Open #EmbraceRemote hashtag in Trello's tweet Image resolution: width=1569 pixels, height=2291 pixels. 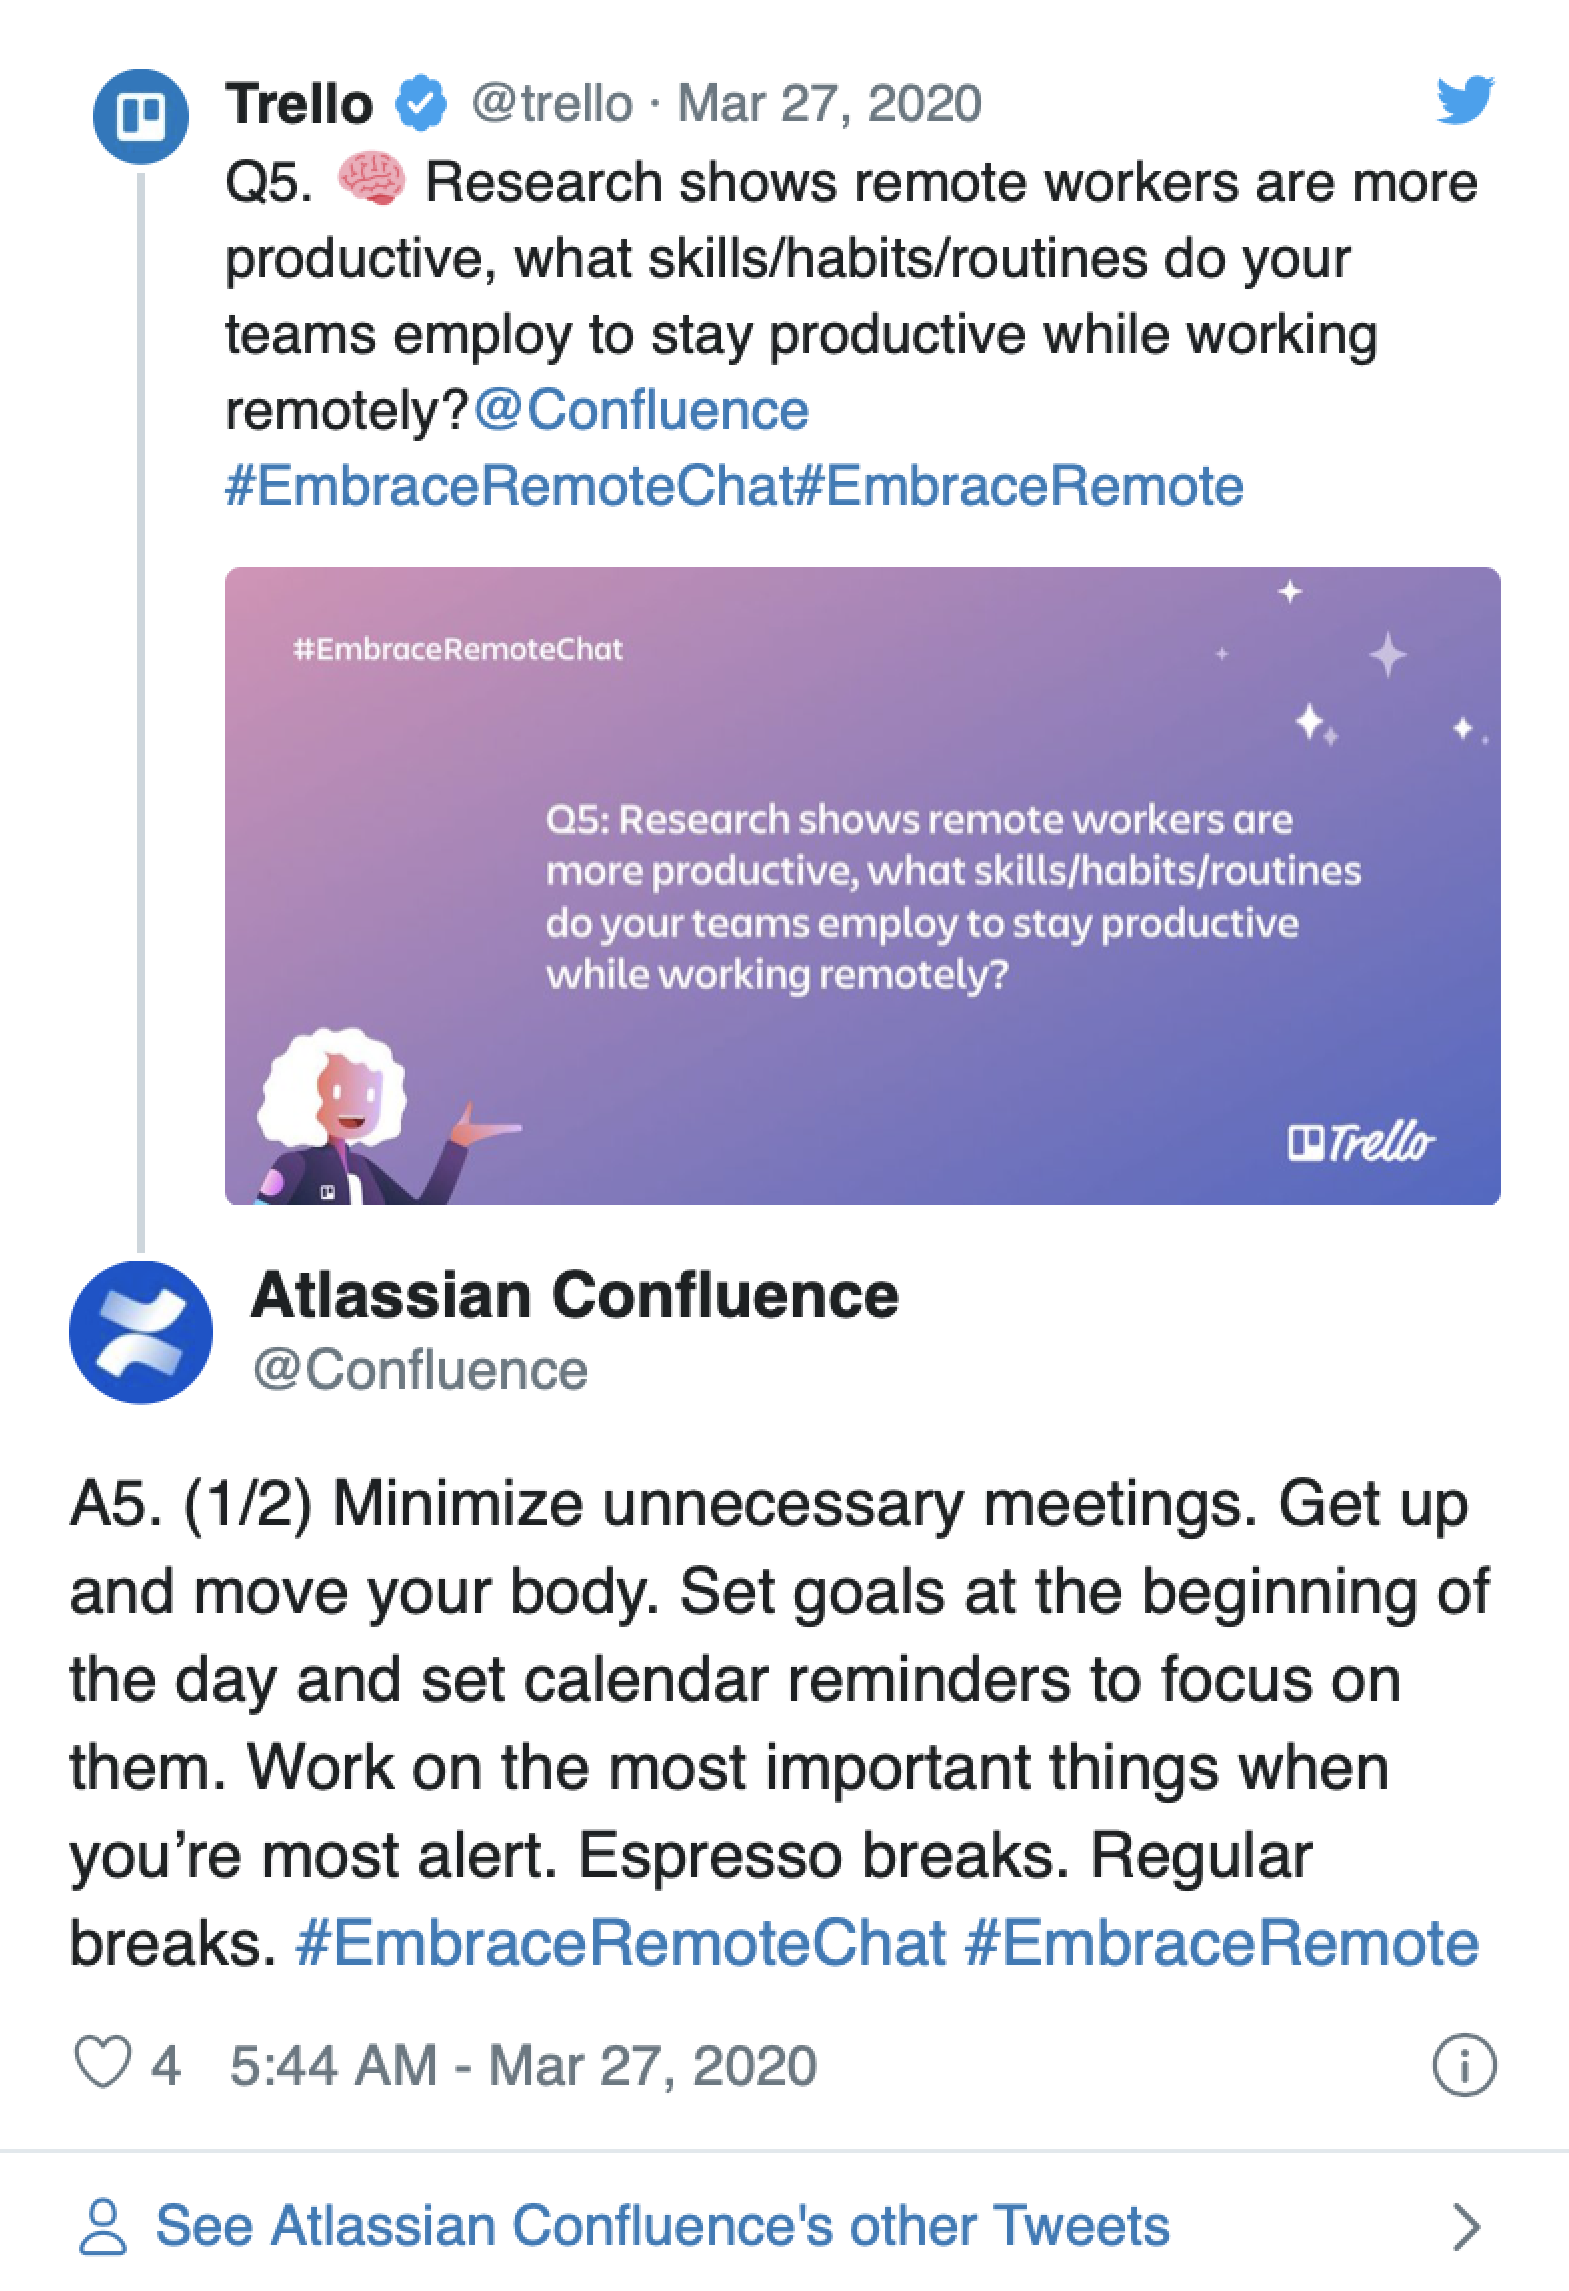point(1020,487)
